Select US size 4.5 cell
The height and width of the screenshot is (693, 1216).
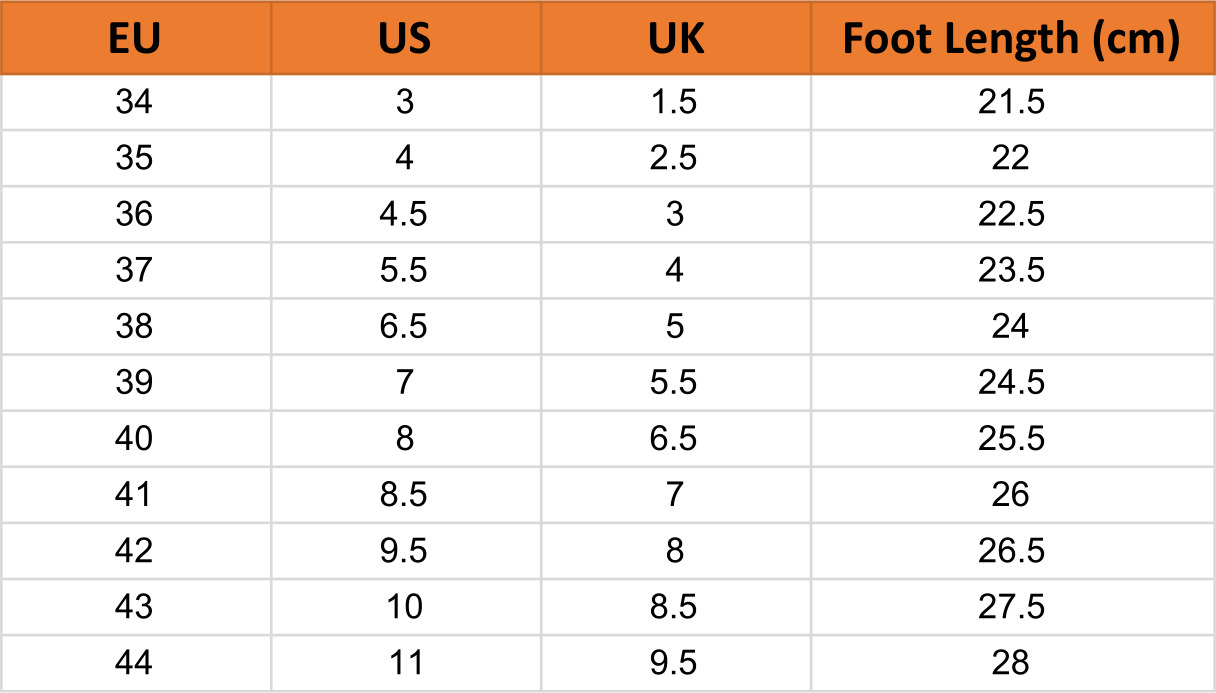[x=405, y=214]
